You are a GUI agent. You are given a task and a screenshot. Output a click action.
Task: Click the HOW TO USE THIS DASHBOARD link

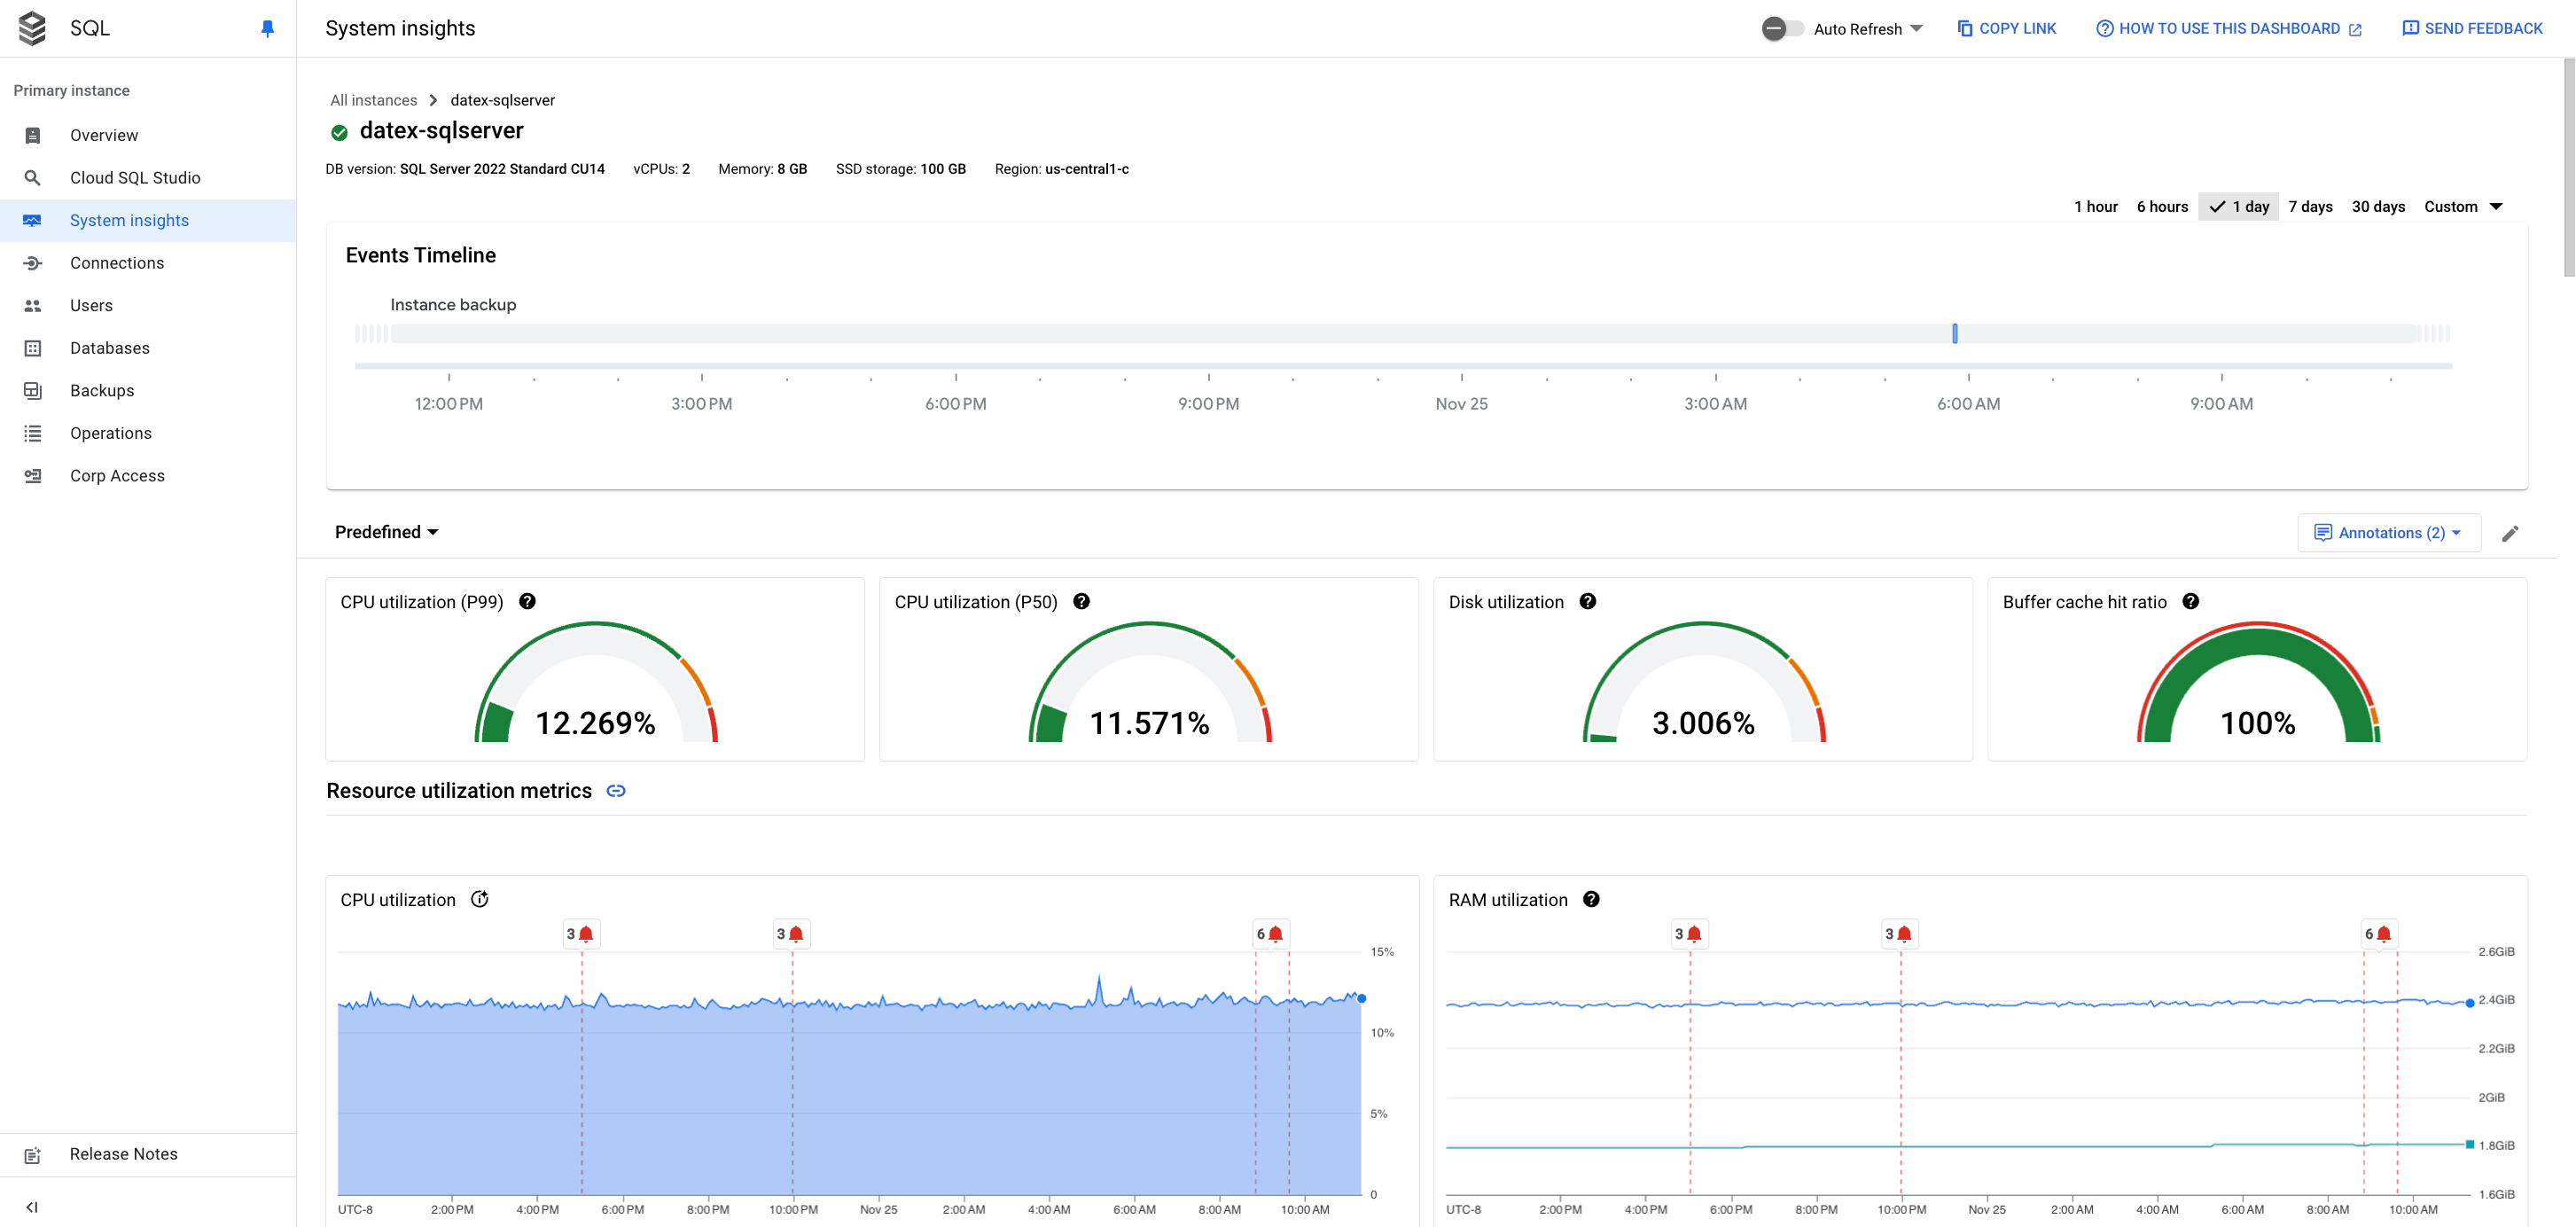(2226, 29)
